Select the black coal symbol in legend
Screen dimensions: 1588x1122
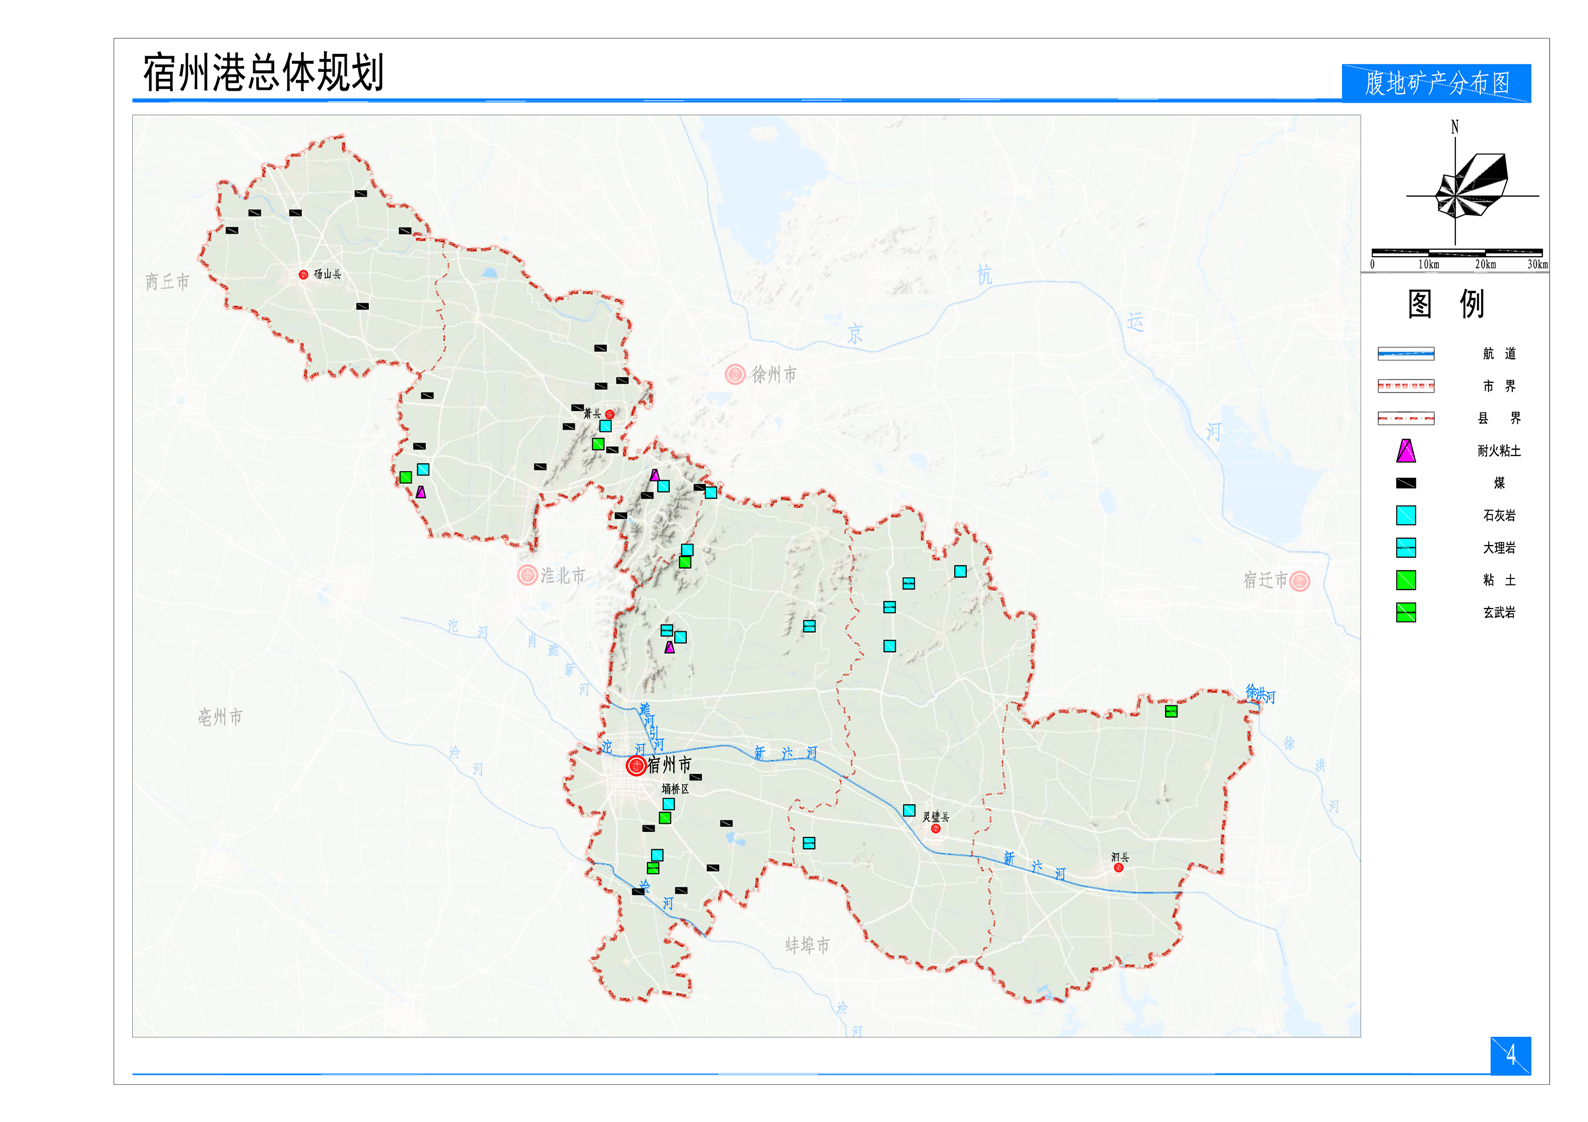pos(1405,483)
